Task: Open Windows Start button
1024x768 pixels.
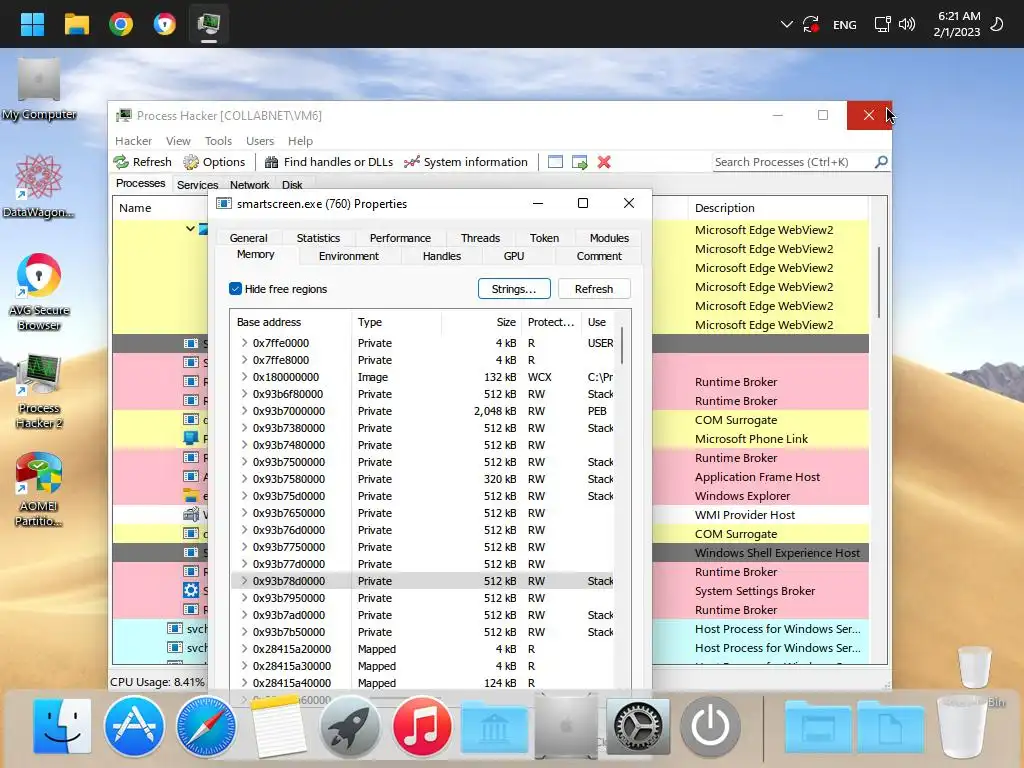Action: (x=32, y=24)
